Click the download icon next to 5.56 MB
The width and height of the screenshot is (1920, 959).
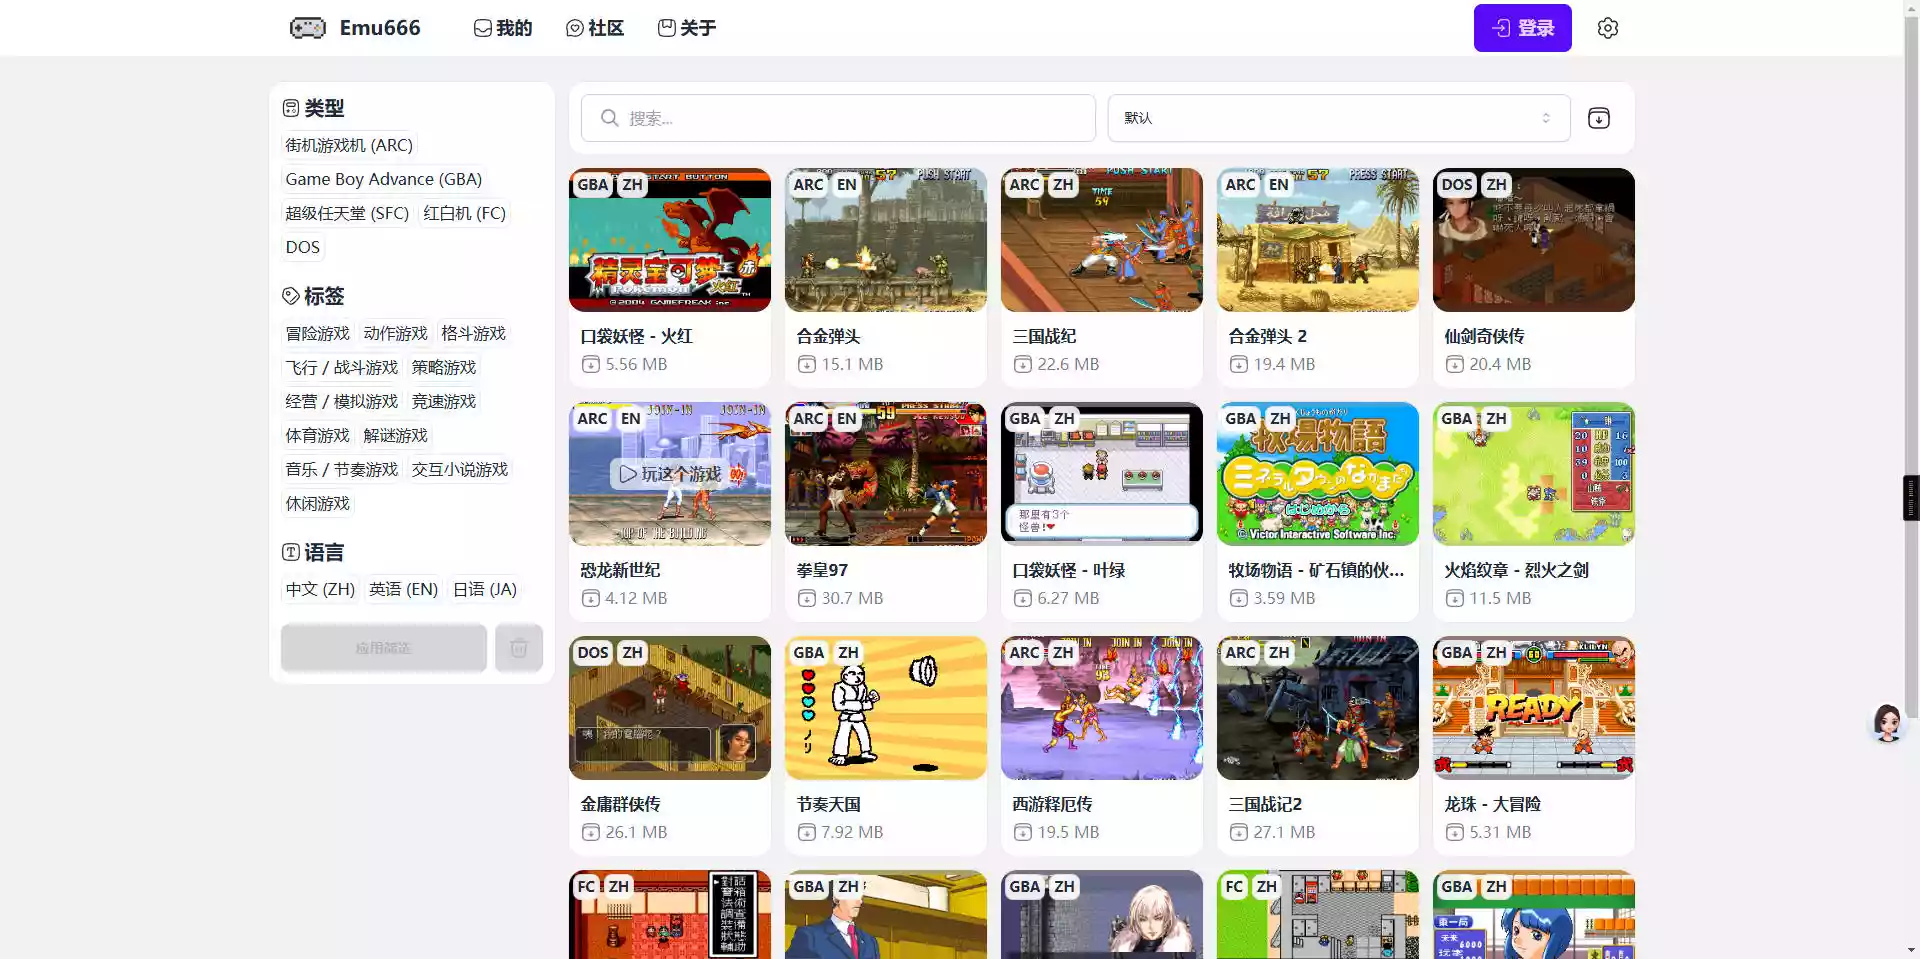[591, 365]
